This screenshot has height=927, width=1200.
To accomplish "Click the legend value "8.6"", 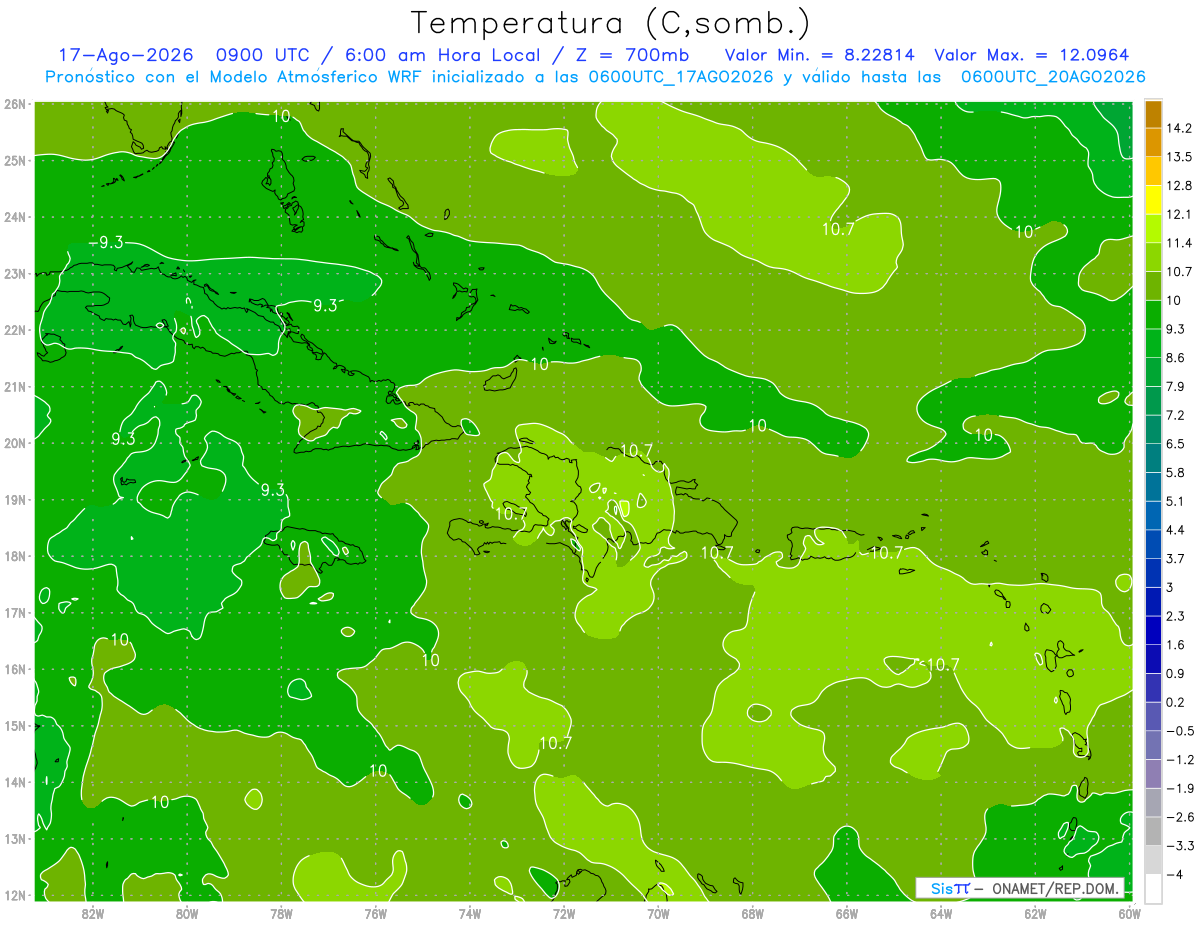I will click(1176, 357).
